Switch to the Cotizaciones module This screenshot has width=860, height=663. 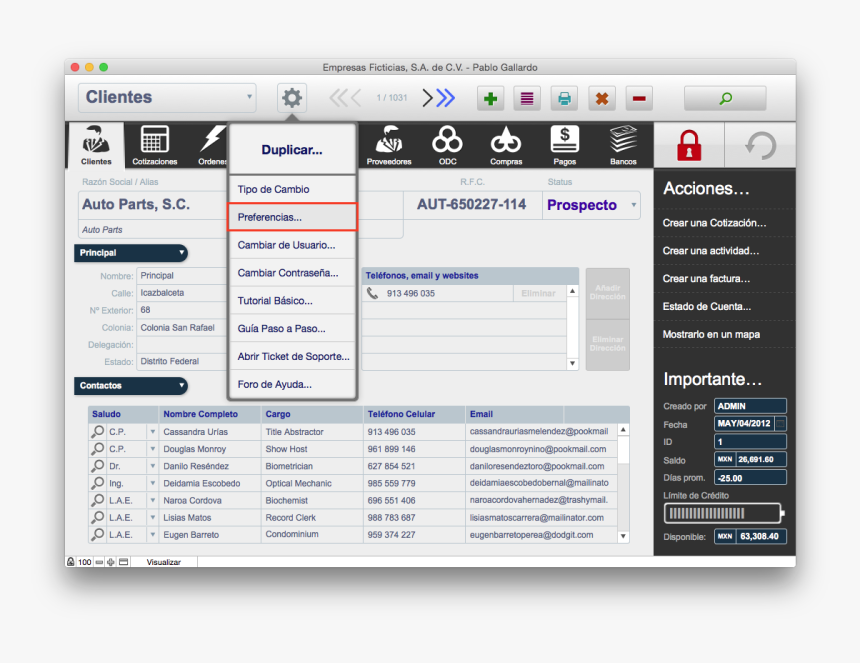(x=153, y=144)
